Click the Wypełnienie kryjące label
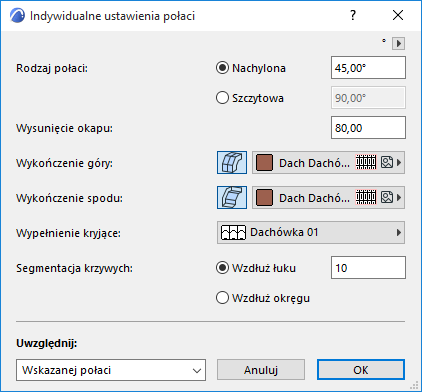The height and width of the screenshot is (392, 422). 68,233
